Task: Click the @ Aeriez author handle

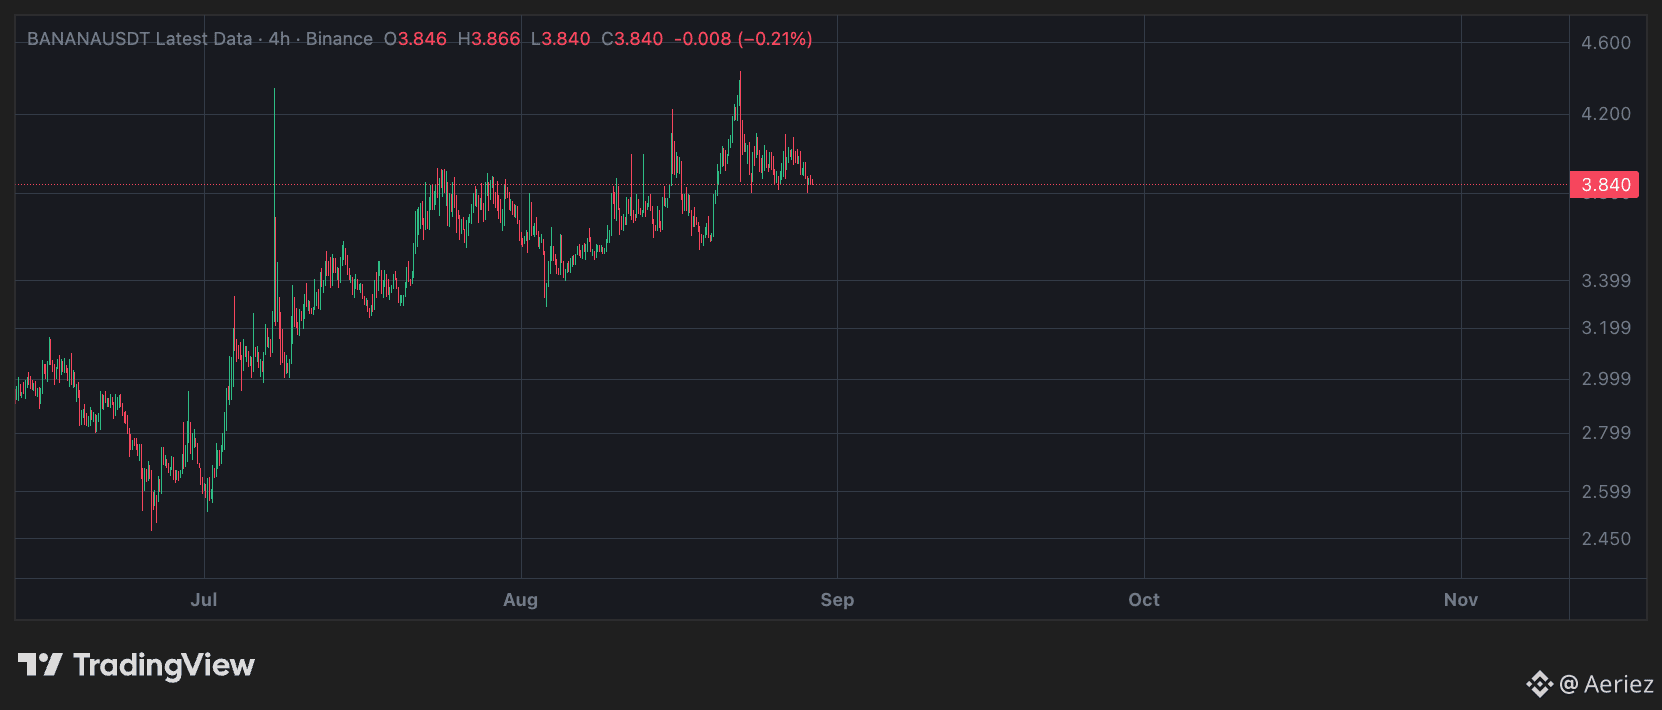Action: click(x=1606, y=684)
